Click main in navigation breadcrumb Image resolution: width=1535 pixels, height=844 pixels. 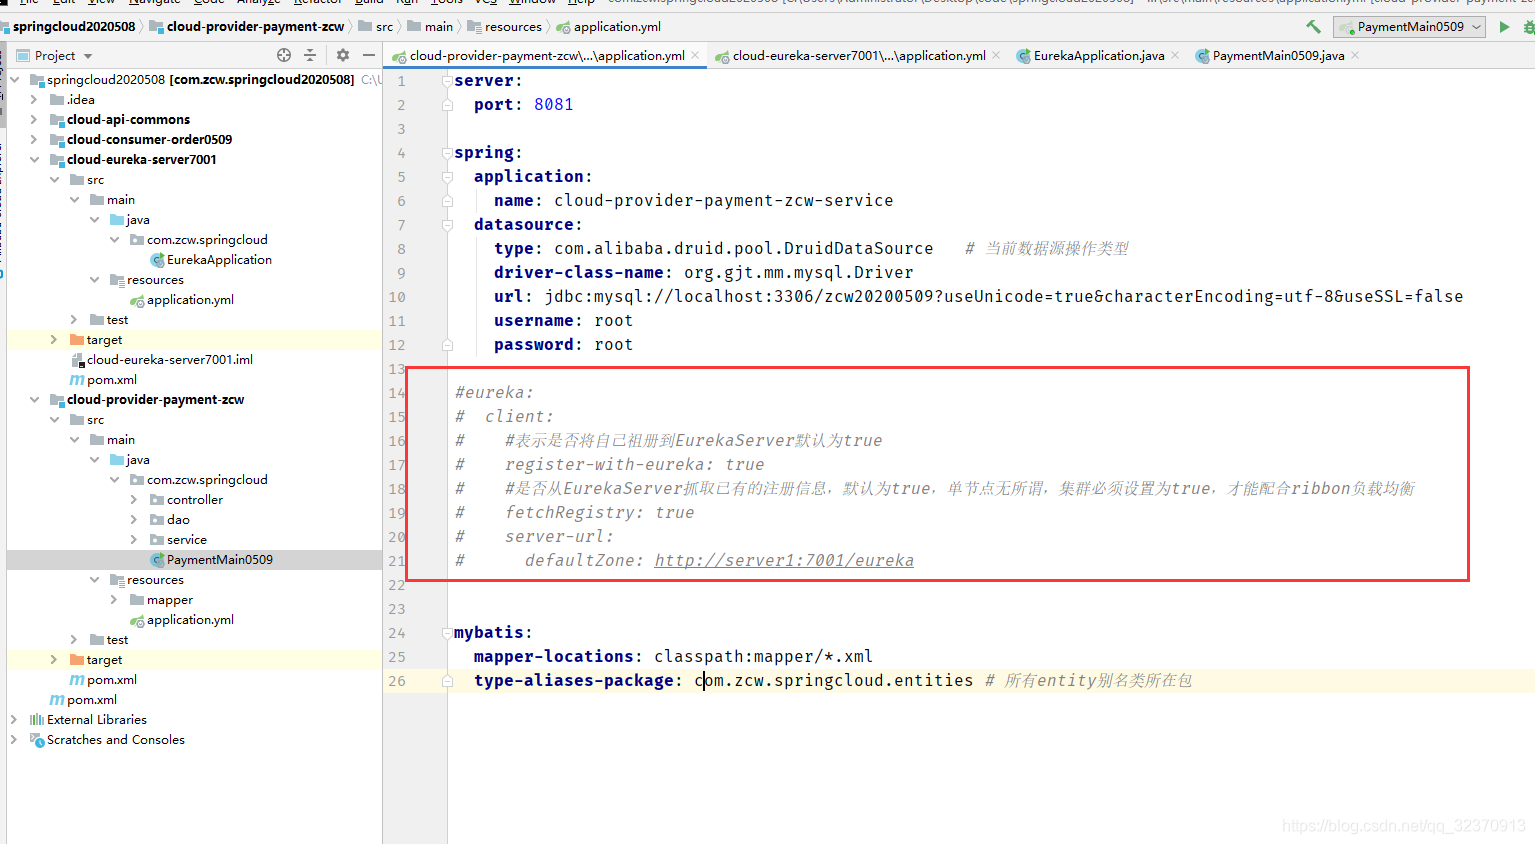click(439, 27)
